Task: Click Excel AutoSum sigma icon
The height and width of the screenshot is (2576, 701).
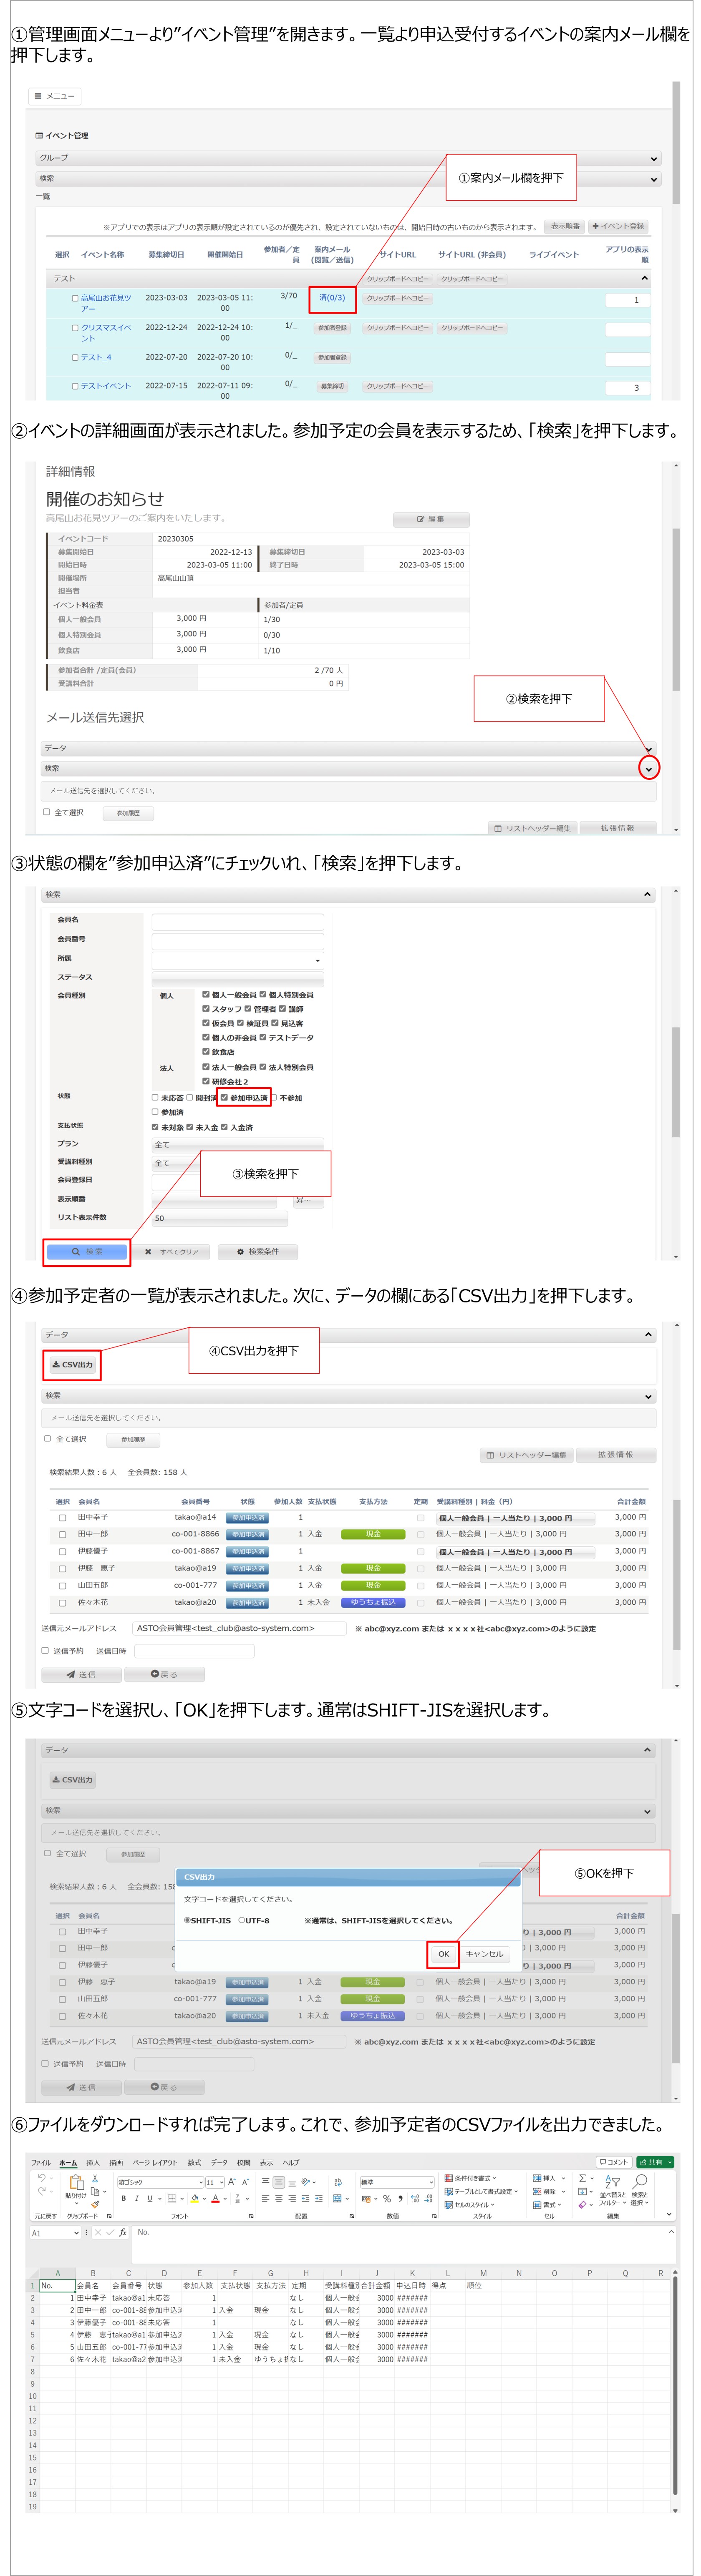Action: coord(583,2178)
